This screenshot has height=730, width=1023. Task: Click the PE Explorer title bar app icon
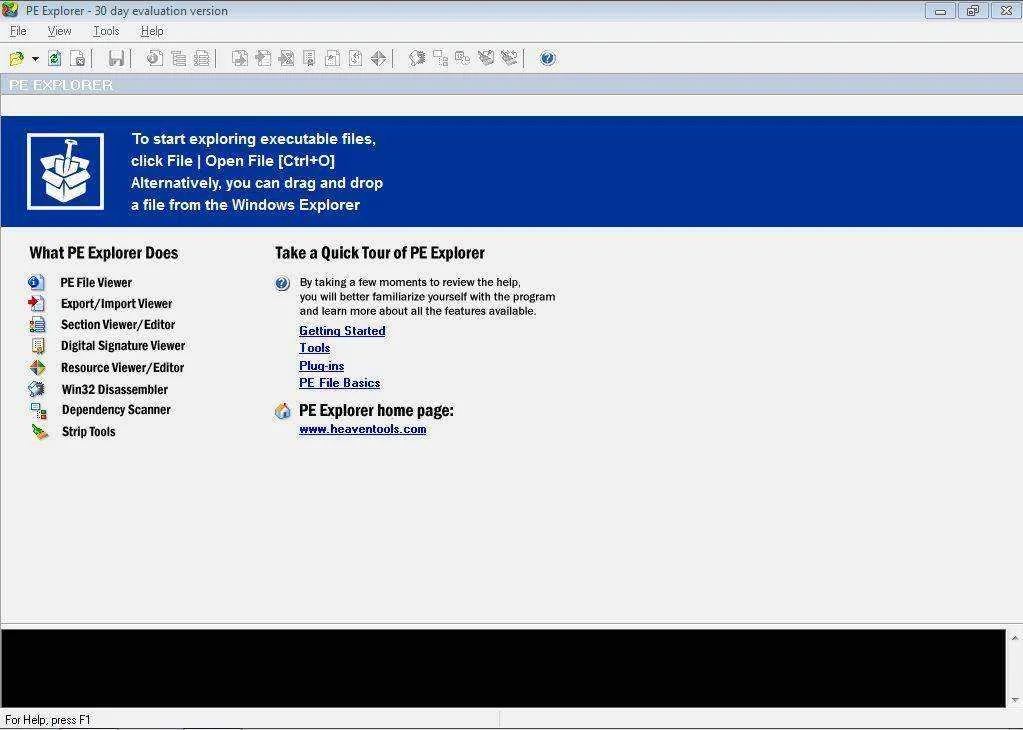10,10
